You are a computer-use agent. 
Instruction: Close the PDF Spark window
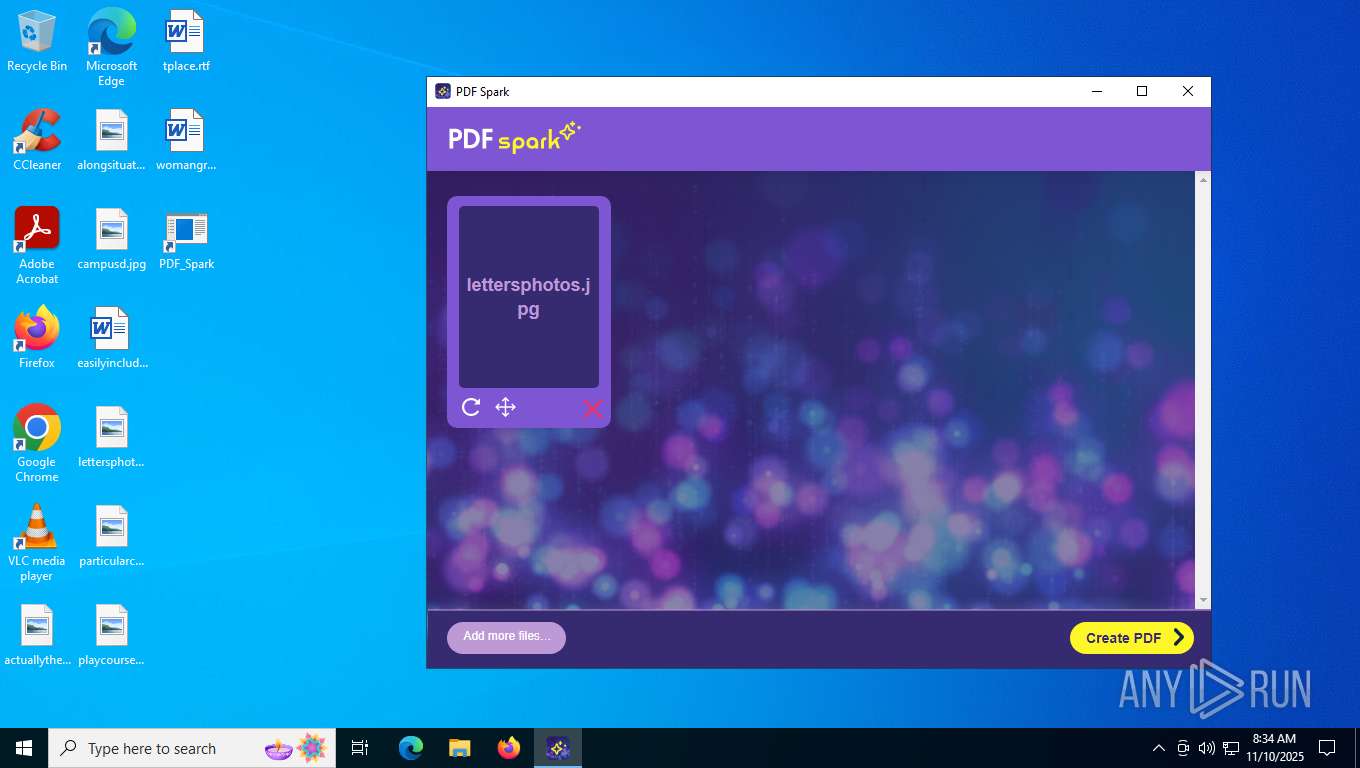click(1188, 91)
